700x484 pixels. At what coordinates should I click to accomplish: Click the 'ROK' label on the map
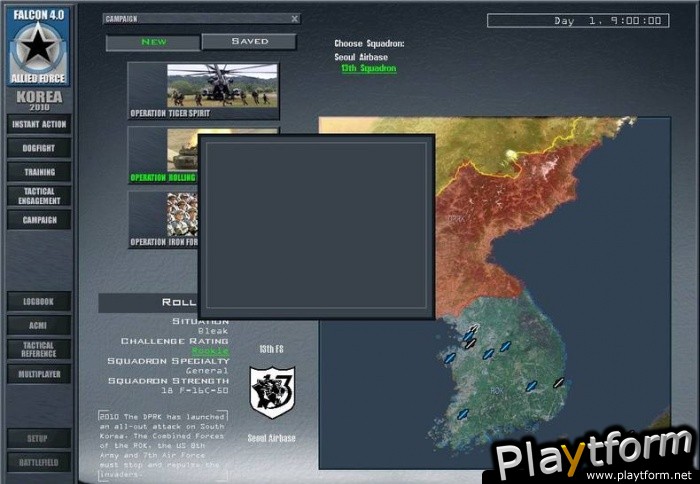[497, 391]
